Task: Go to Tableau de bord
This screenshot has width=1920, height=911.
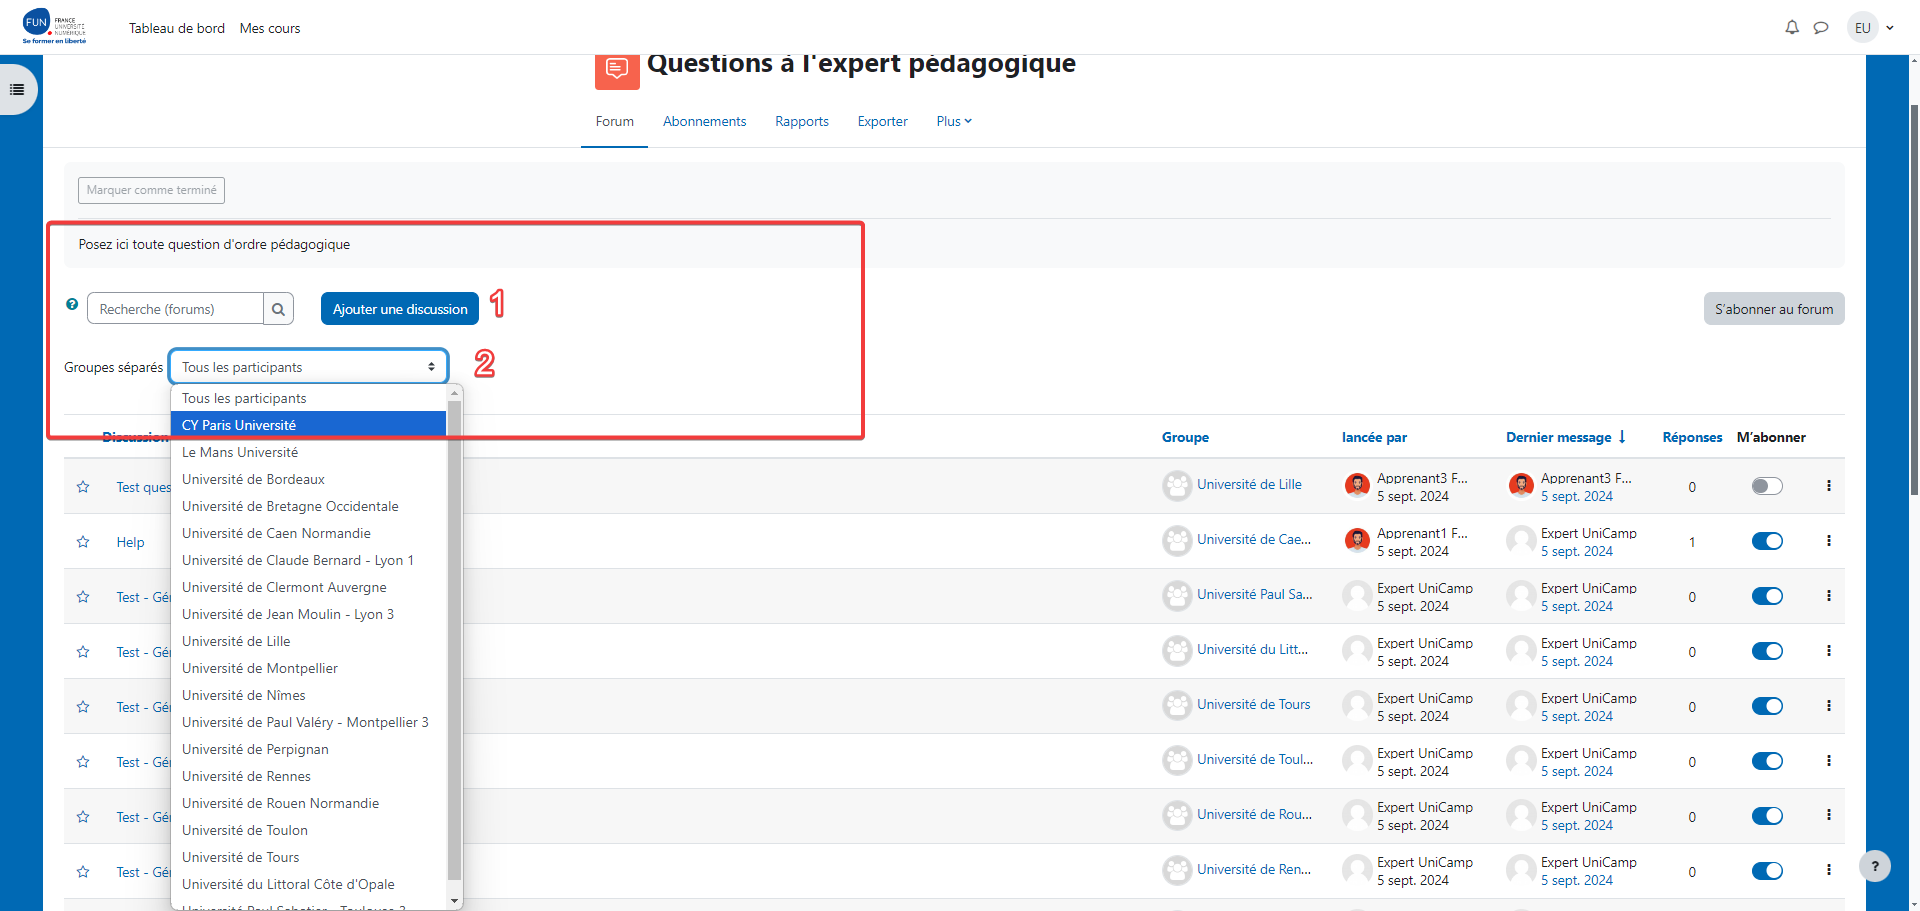Action: click(177, 28)
